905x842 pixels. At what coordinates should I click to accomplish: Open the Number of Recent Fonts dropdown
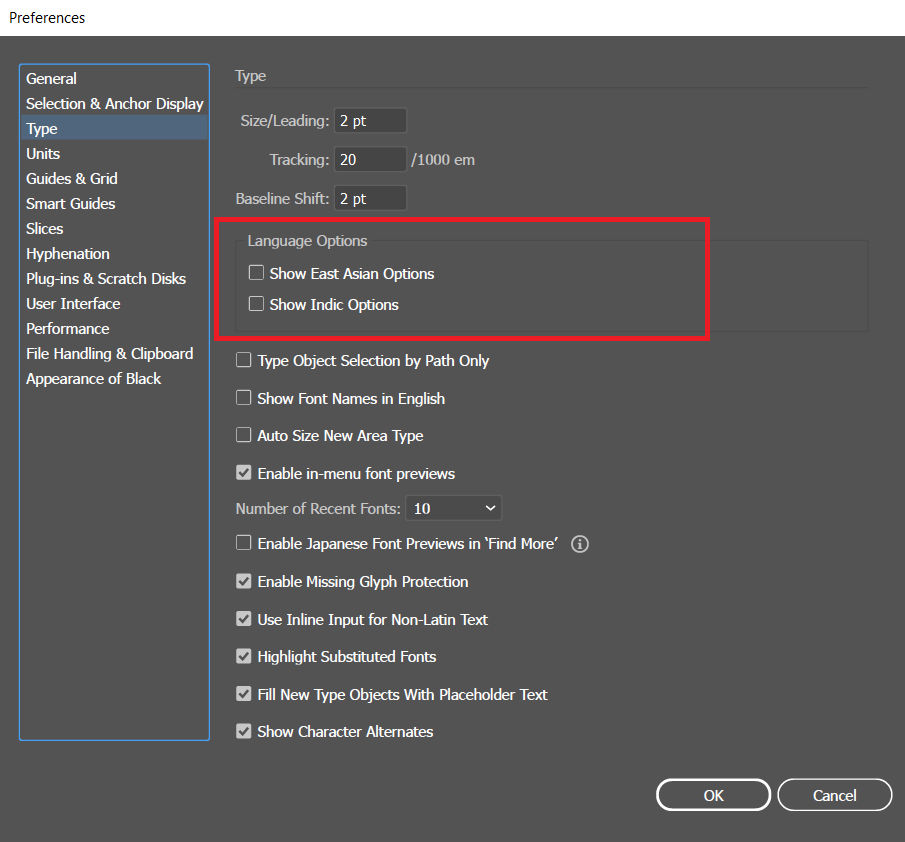453,508
